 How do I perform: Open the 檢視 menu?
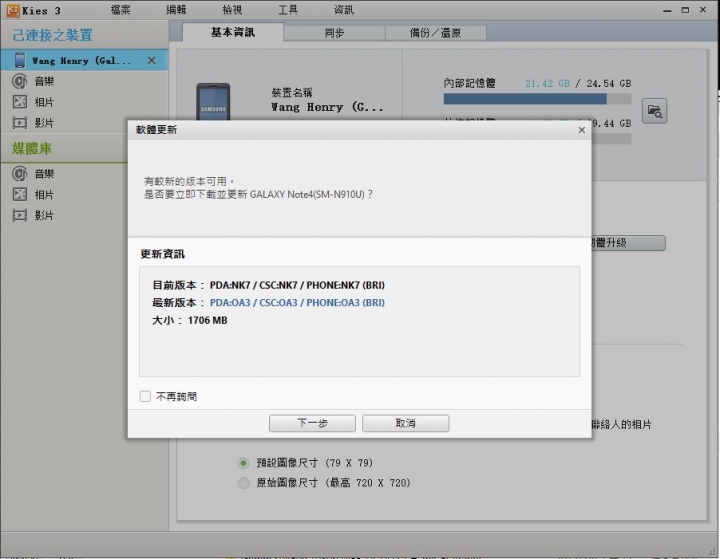(232, 10)
